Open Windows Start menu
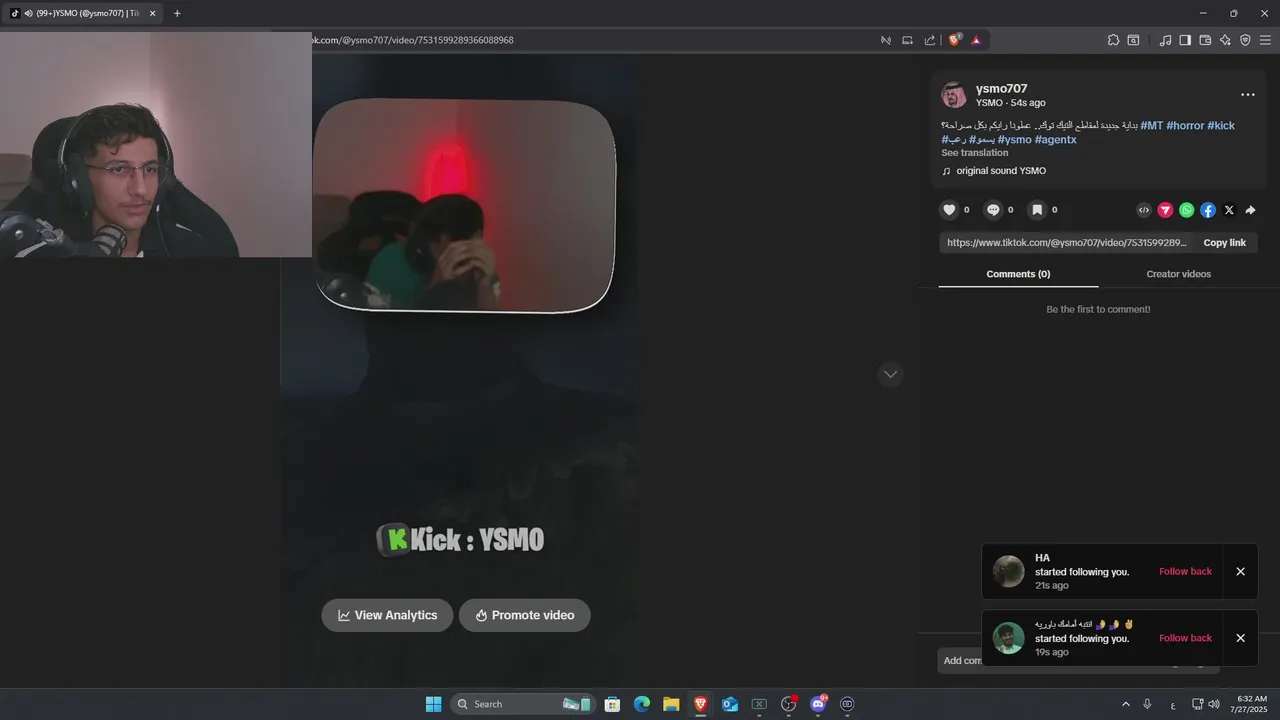This screenshot has width=1280, height=720. pyautogui.click(x=433, y=704)
